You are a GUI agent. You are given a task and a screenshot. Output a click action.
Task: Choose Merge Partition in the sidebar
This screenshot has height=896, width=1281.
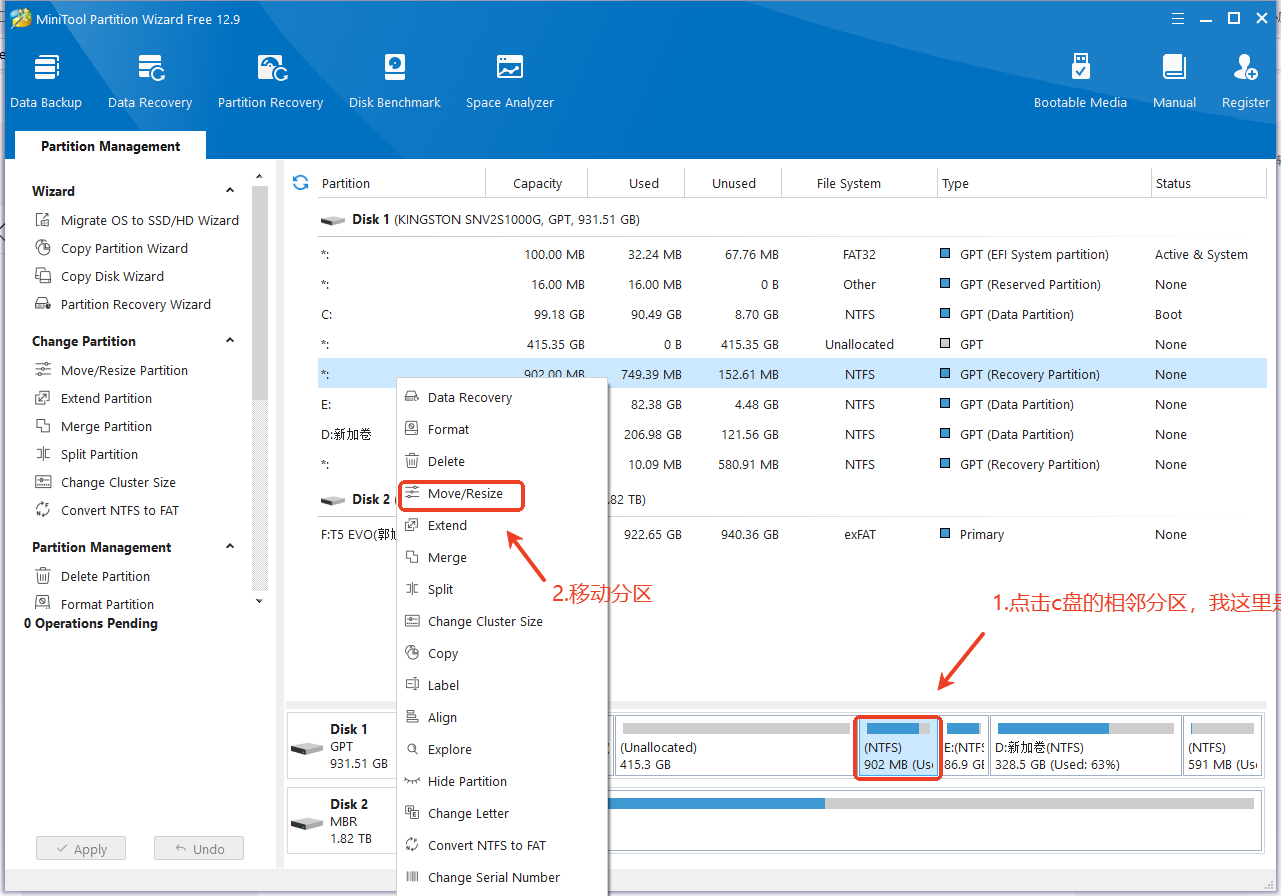94,426
